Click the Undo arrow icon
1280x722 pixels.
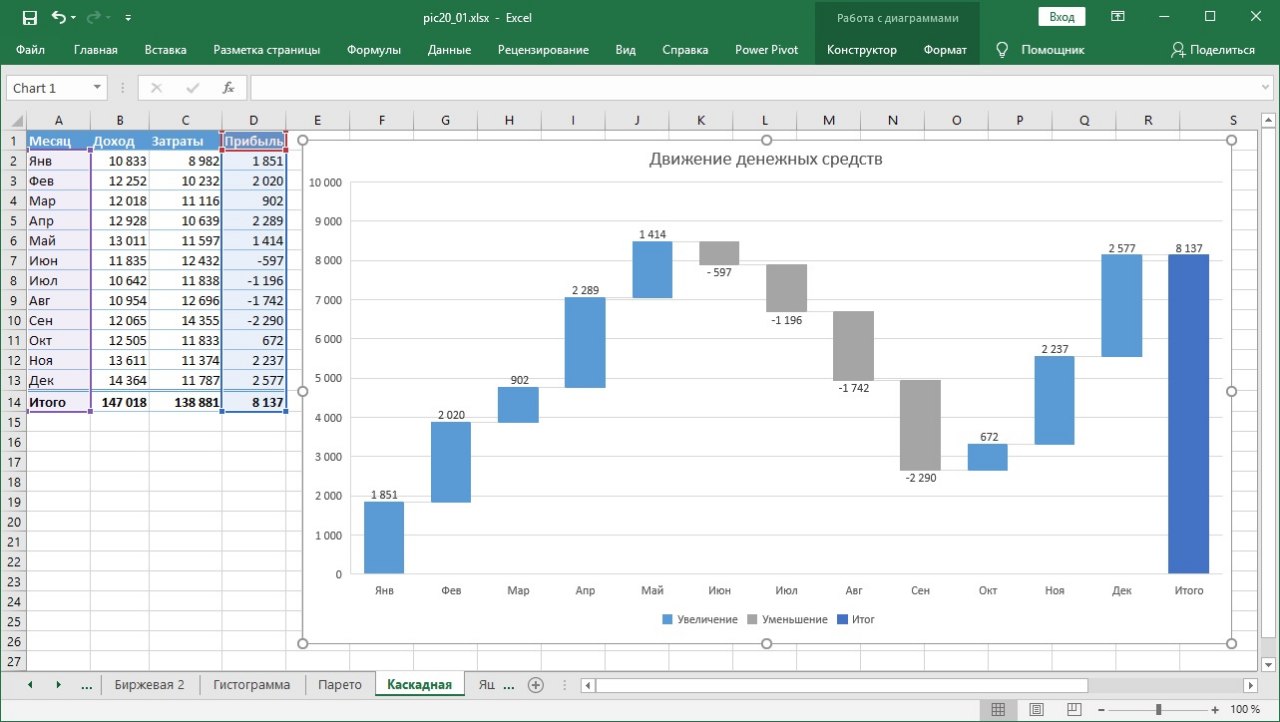click(x=59, y=17)
